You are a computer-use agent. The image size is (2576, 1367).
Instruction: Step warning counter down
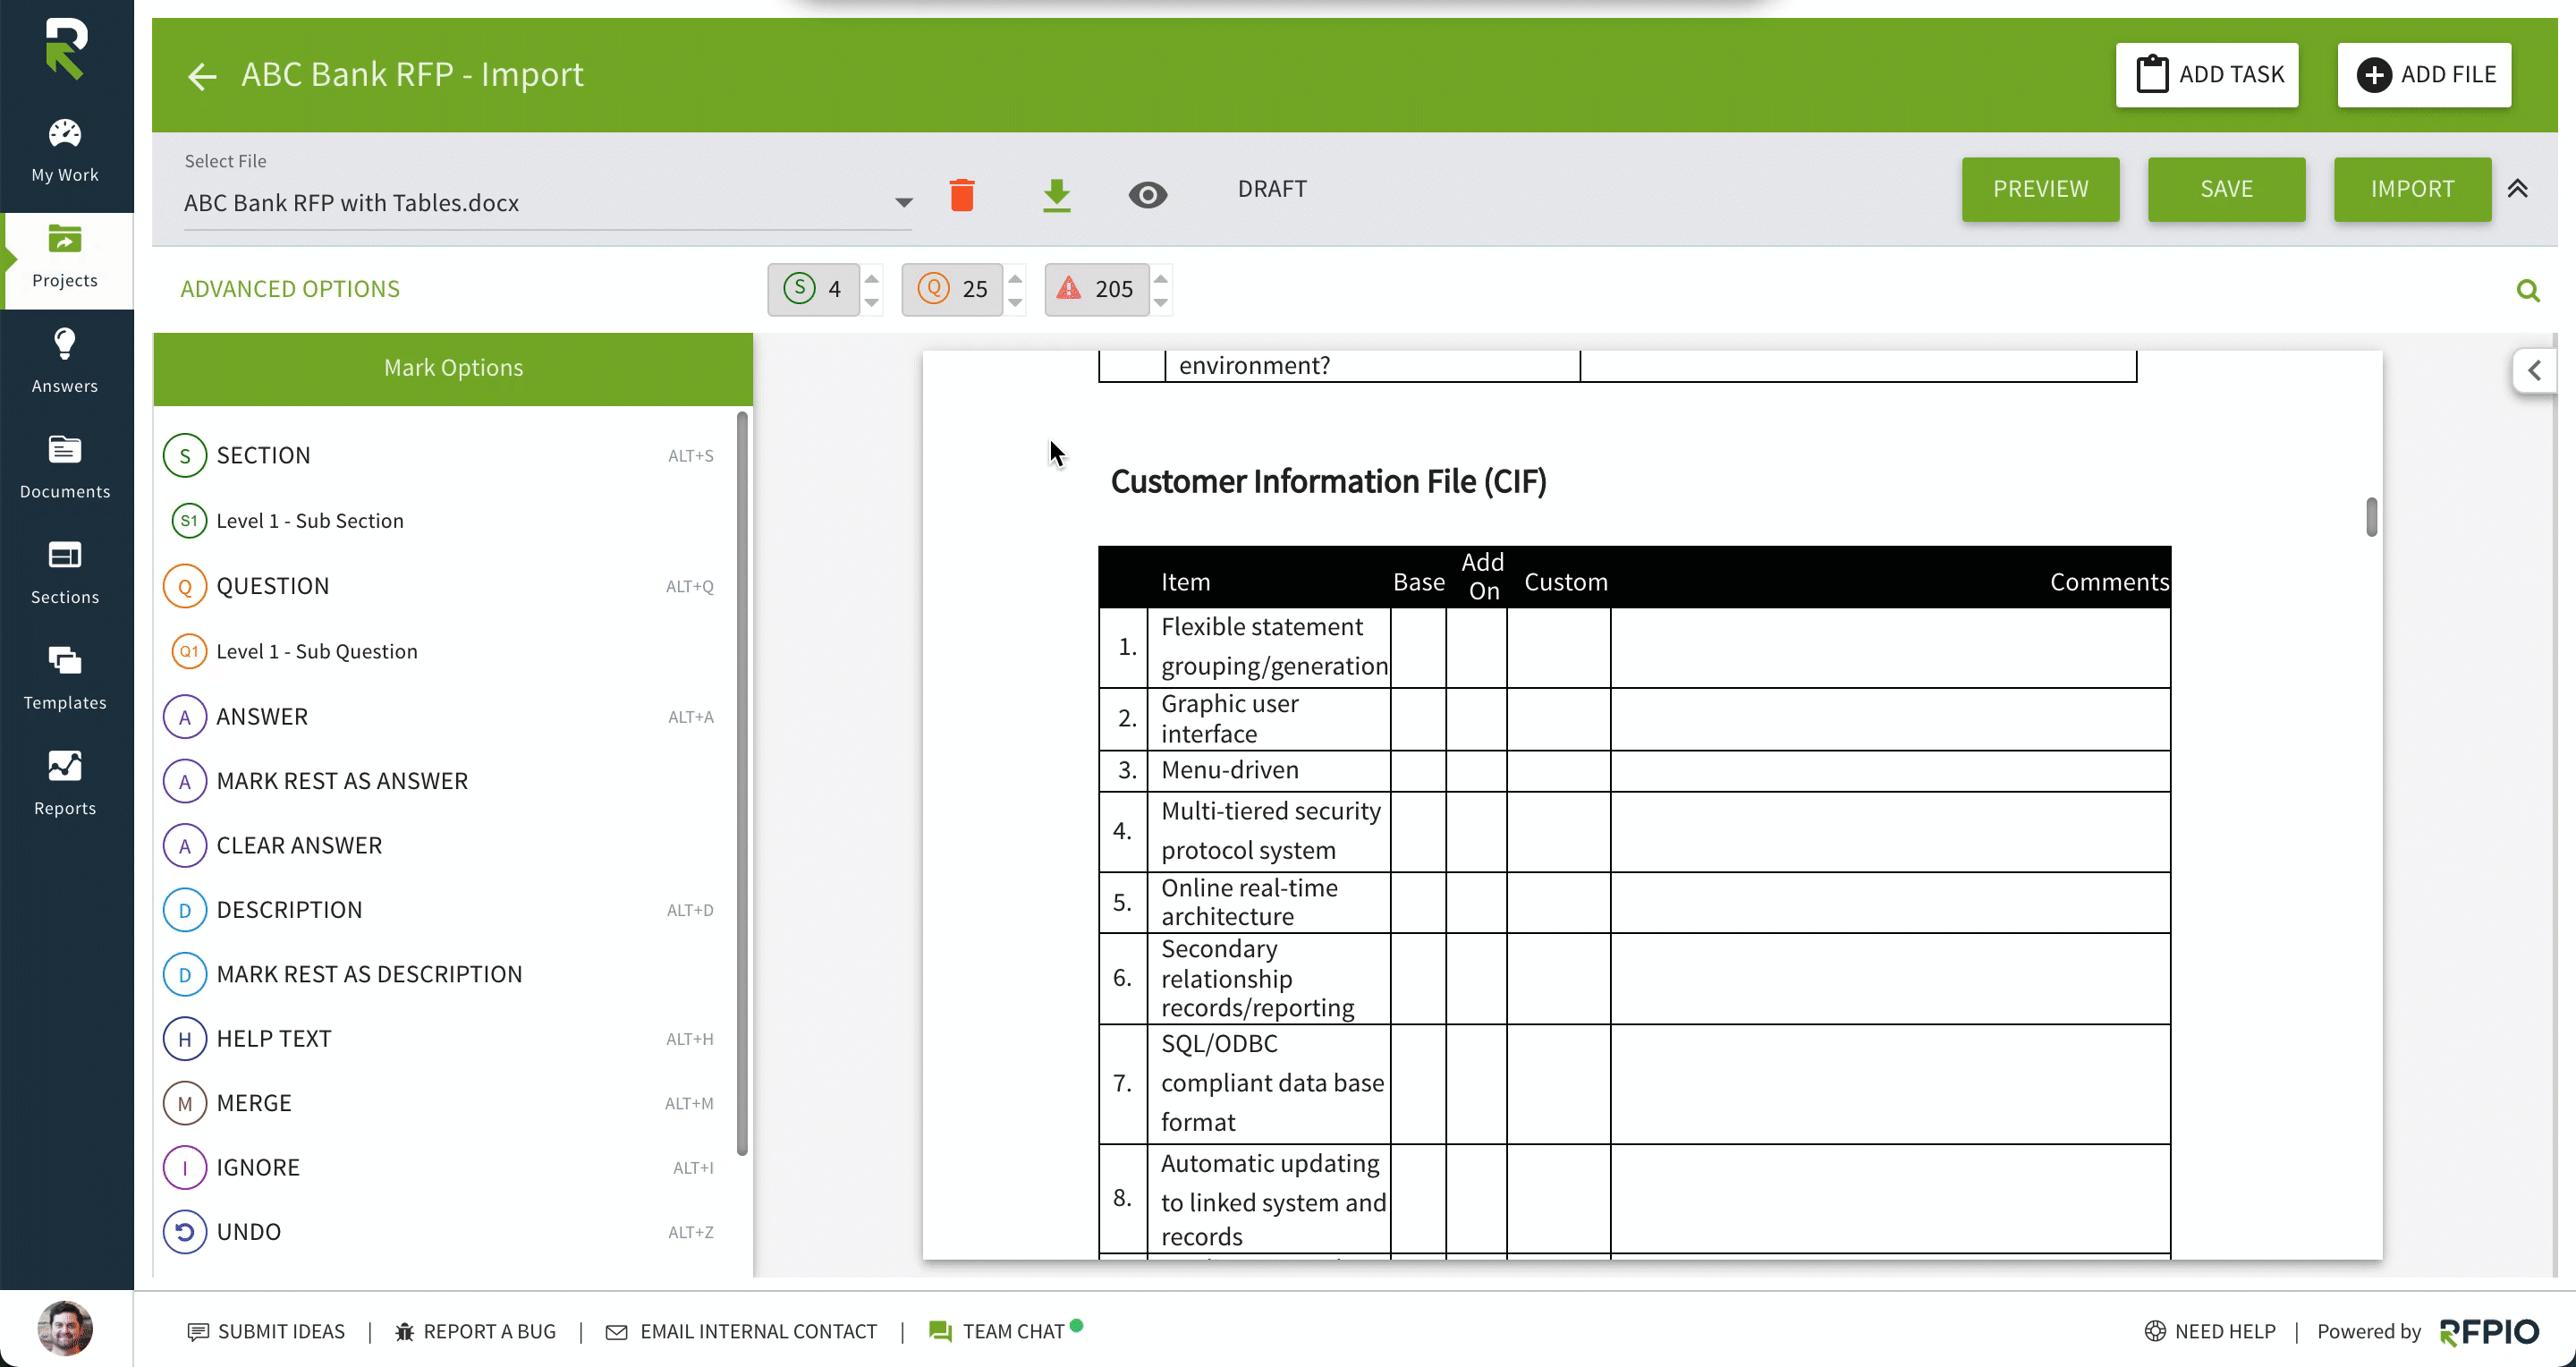click(1161, 302)
